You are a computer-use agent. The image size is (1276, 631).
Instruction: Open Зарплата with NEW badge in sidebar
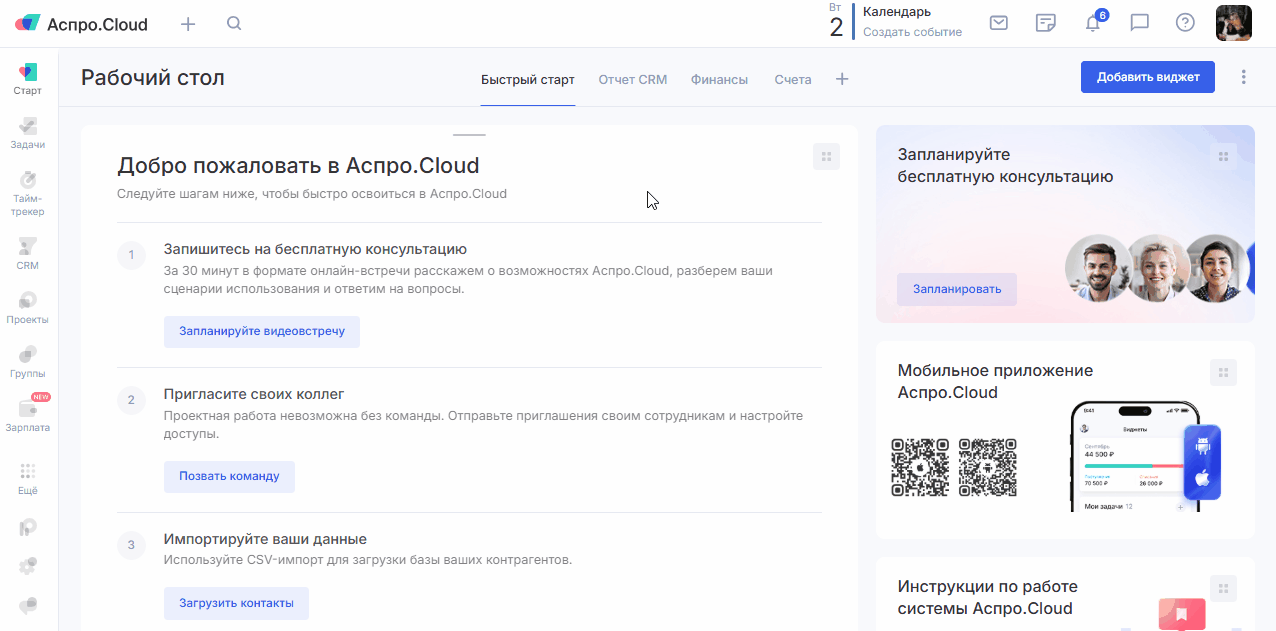[28, 415]
